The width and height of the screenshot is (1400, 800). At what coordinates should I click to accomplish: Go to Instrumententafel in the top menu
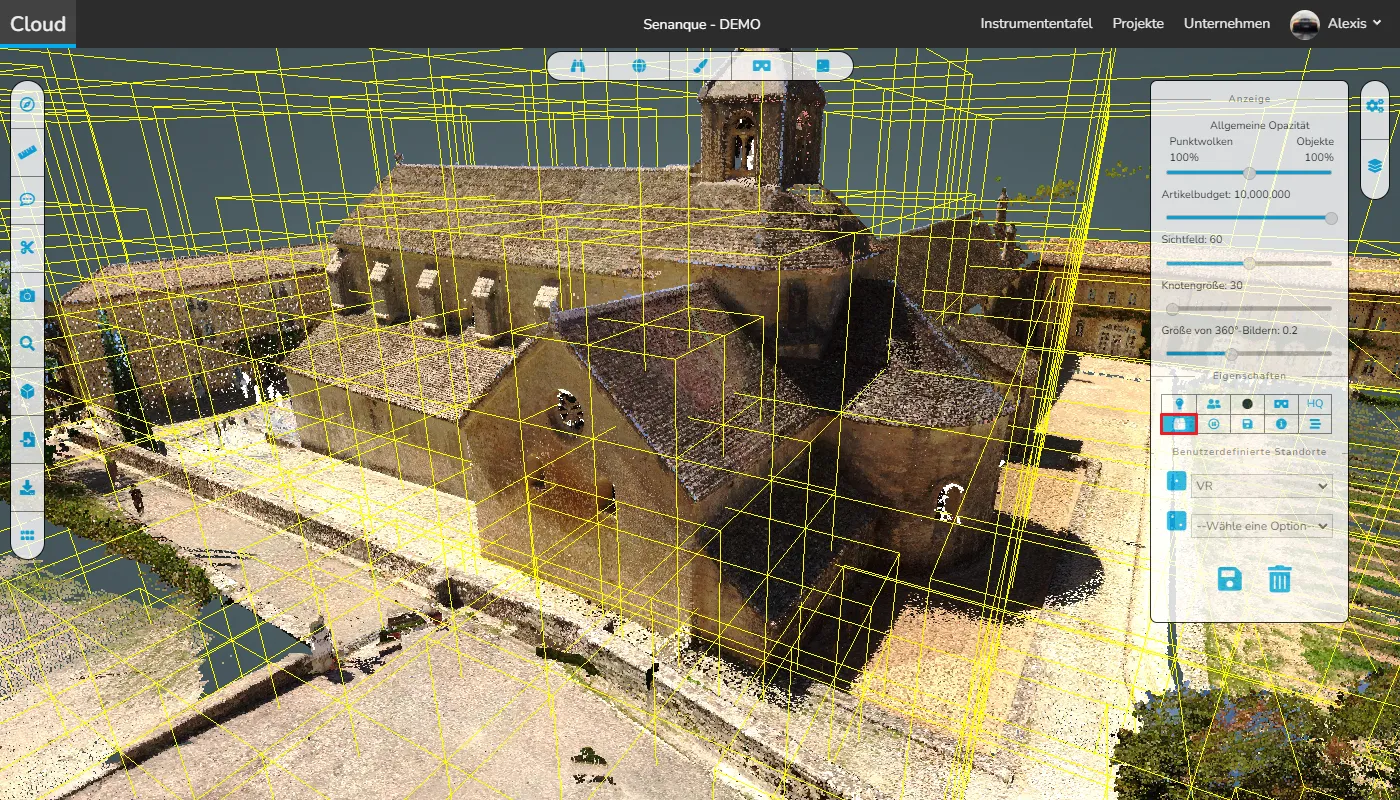pyautogui.click(x=1036, y=24)
